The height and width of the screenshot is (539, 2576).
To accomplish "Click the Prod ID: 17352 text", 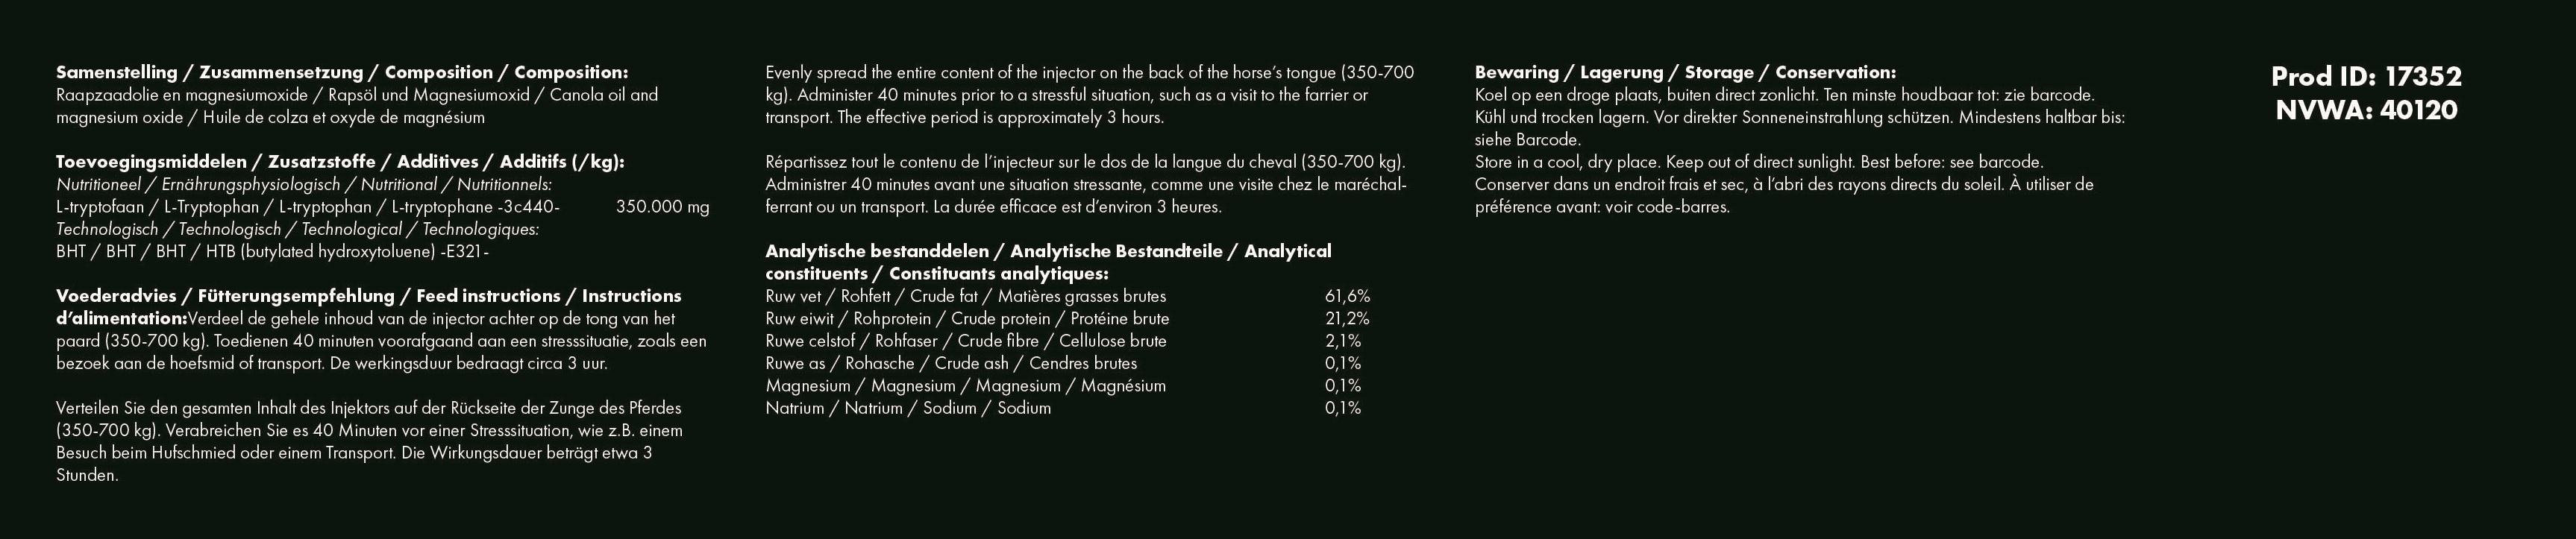I will [2365, 77].
